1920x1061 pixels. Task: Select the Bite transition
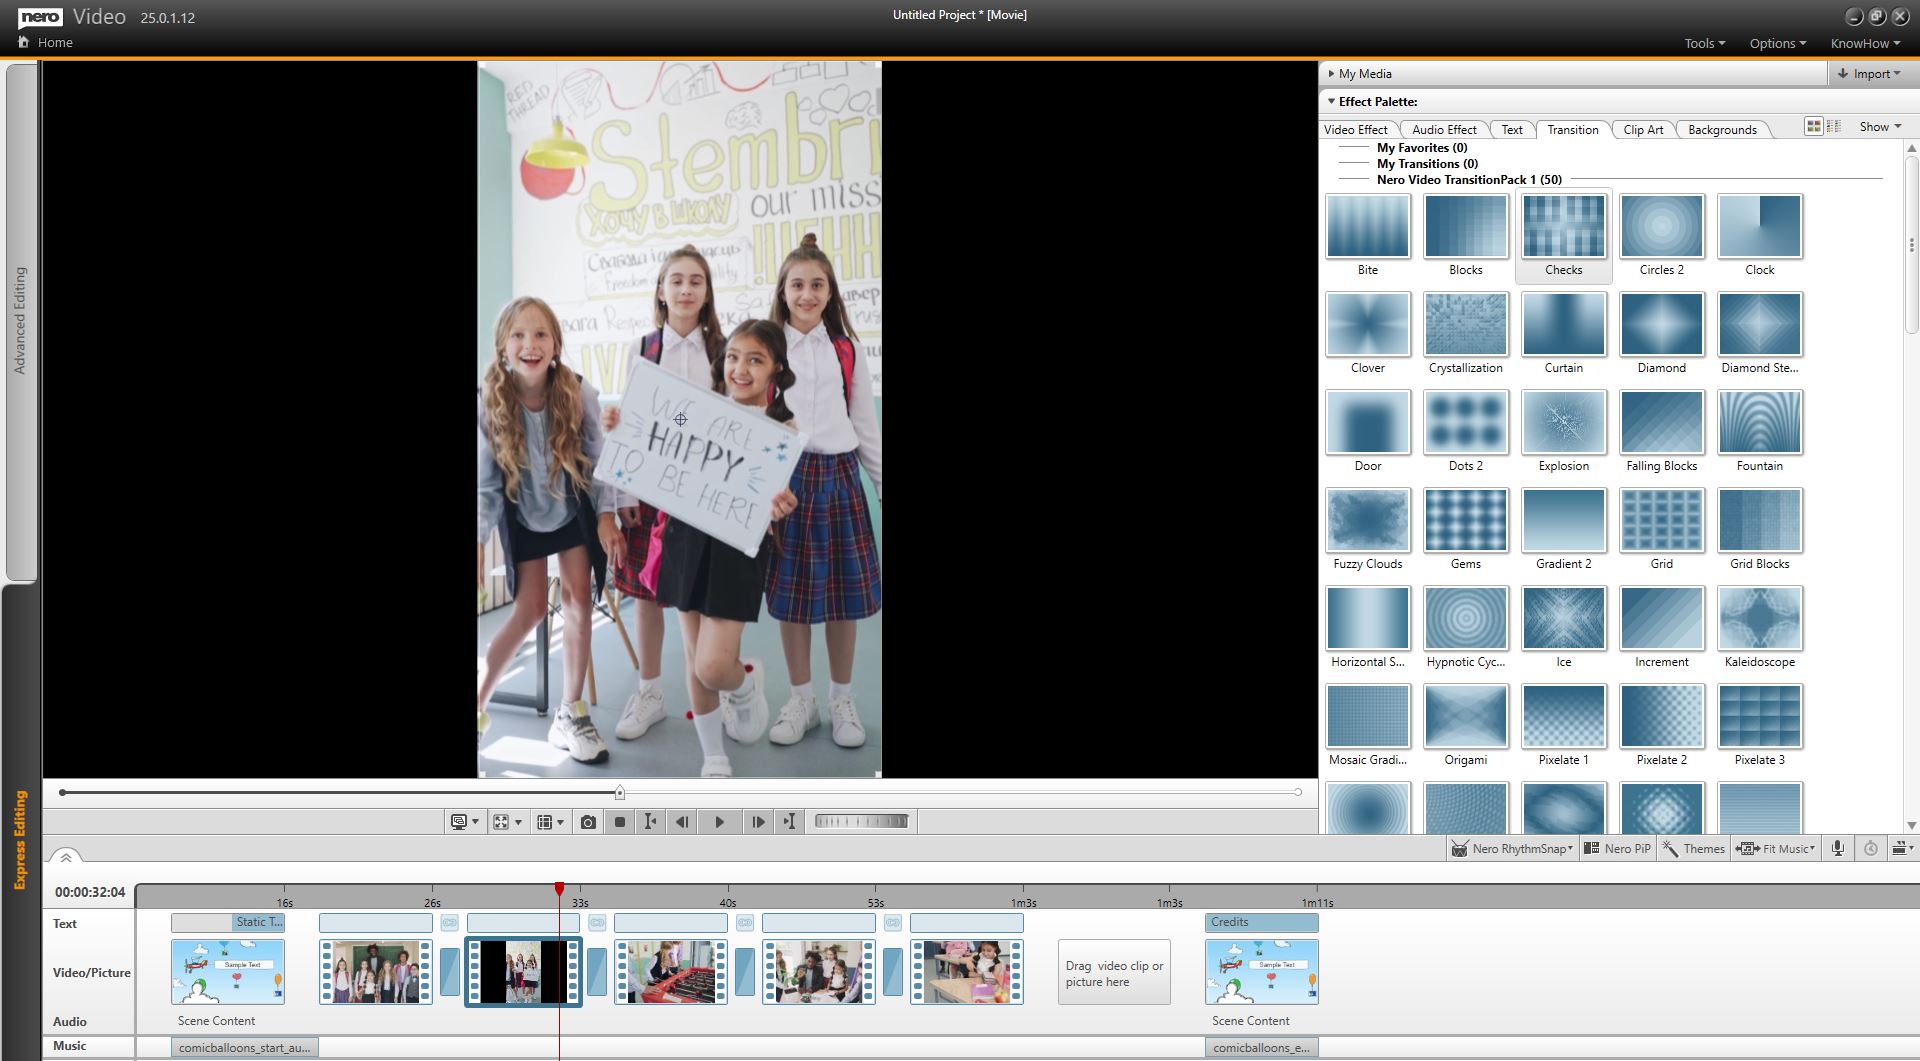click(1368, 237)
